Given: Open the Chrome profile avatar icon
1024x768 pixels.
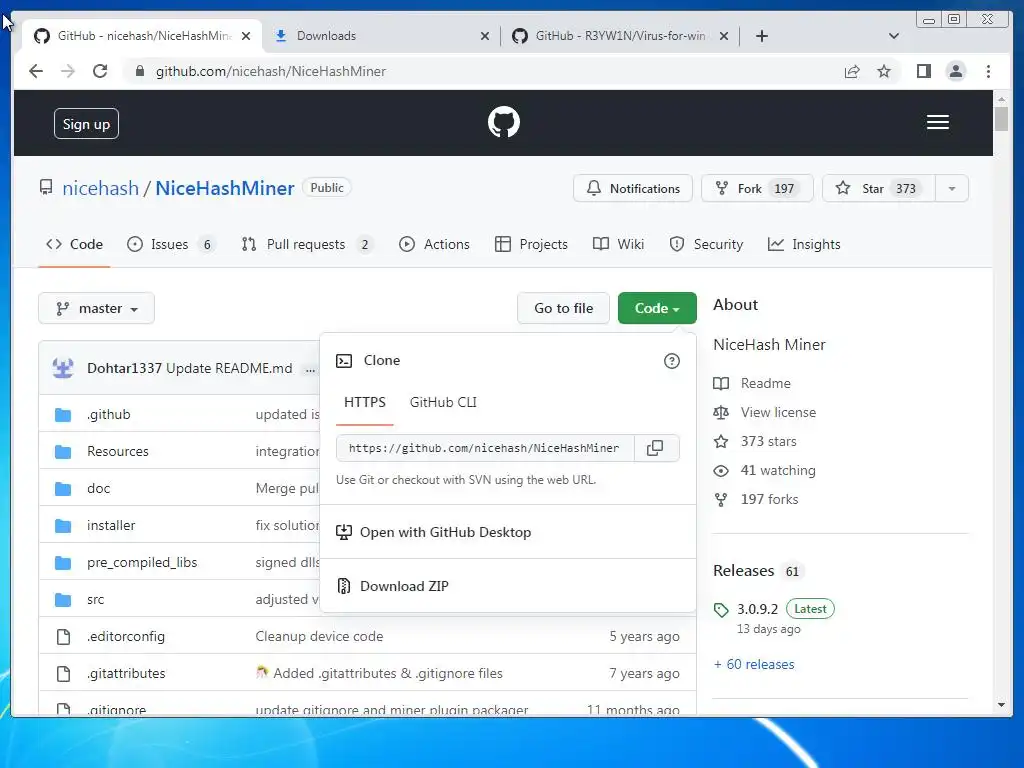Looking at the screenshot, I should coord(955,71).
